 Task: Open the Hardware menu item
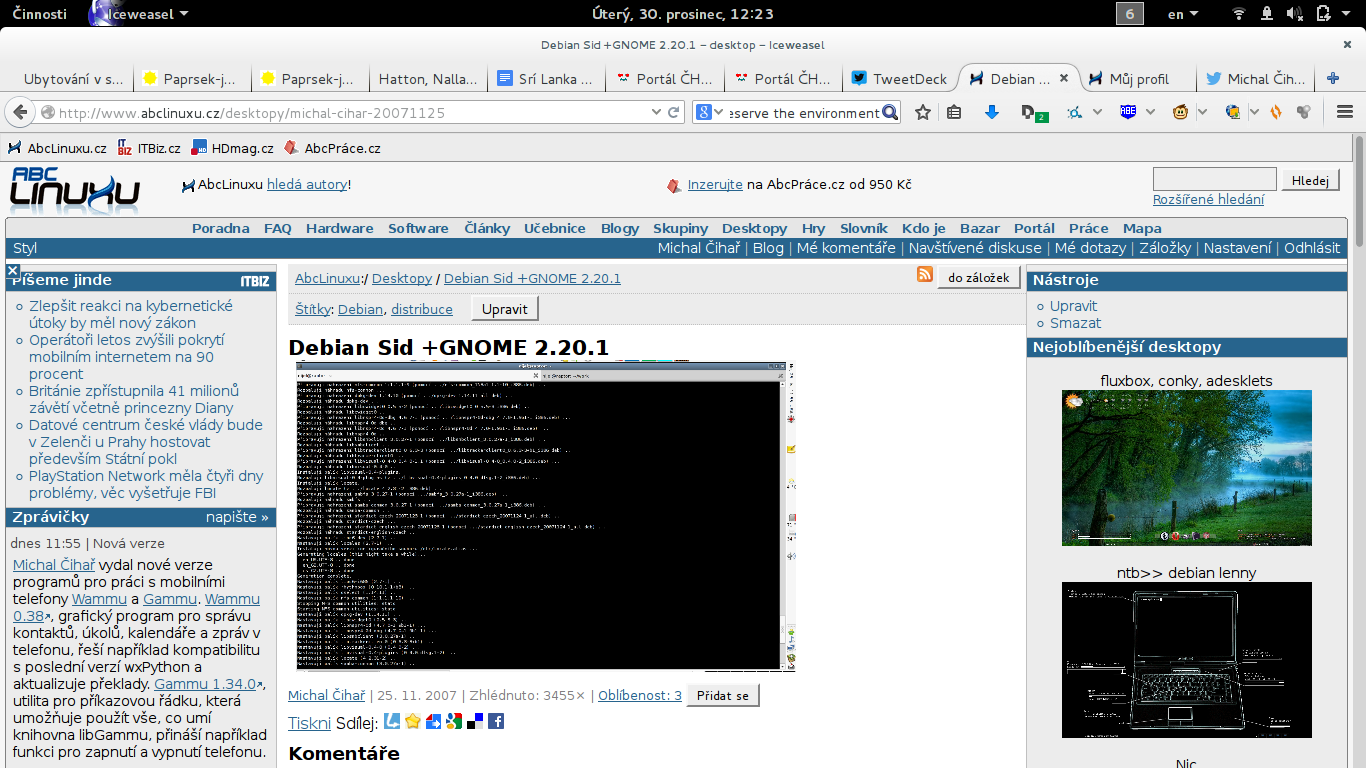(x=340, y=228)
